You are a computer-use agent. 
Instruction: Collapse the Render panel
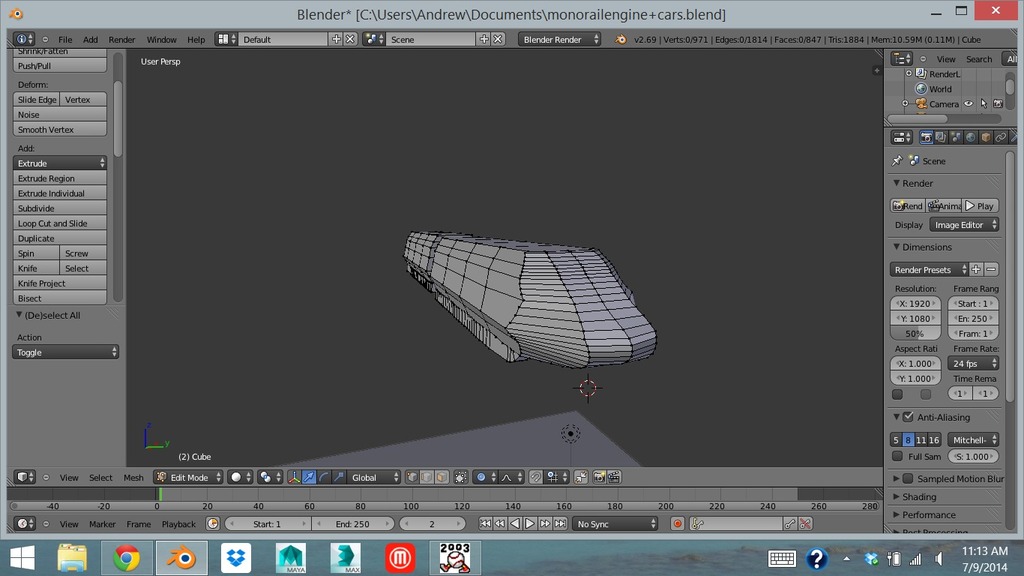click(897, 184)
